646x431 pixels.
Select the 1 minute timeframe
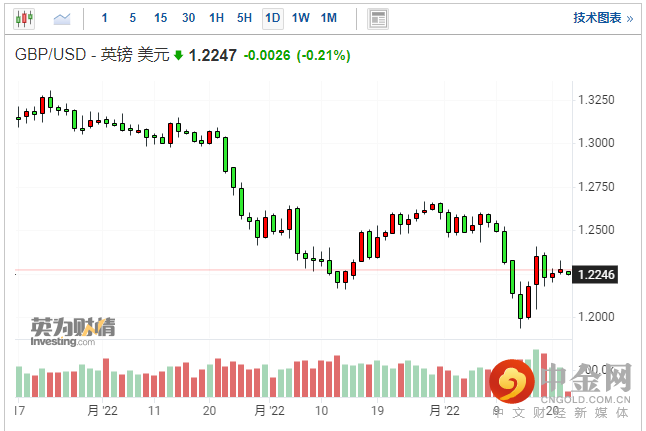105,18
